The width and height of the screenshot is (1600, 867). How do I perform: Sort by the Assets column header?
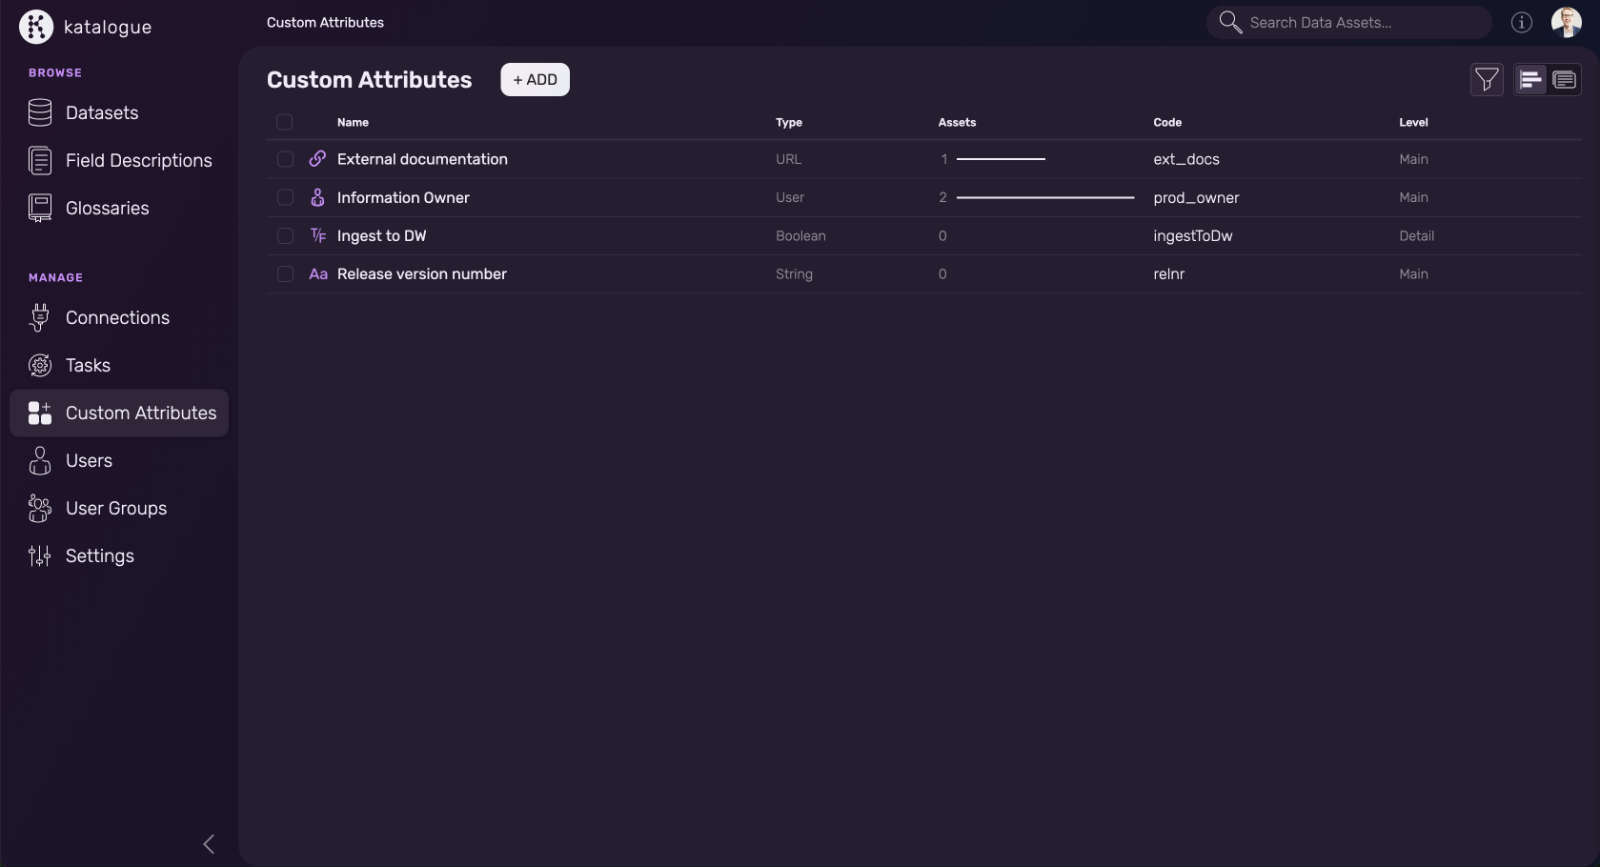click(x=957, y=122)
